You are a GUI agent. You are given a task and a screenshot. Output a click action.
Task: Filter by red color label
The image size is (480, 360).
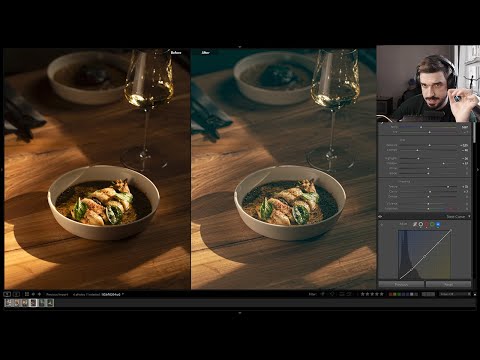point(391,294)
